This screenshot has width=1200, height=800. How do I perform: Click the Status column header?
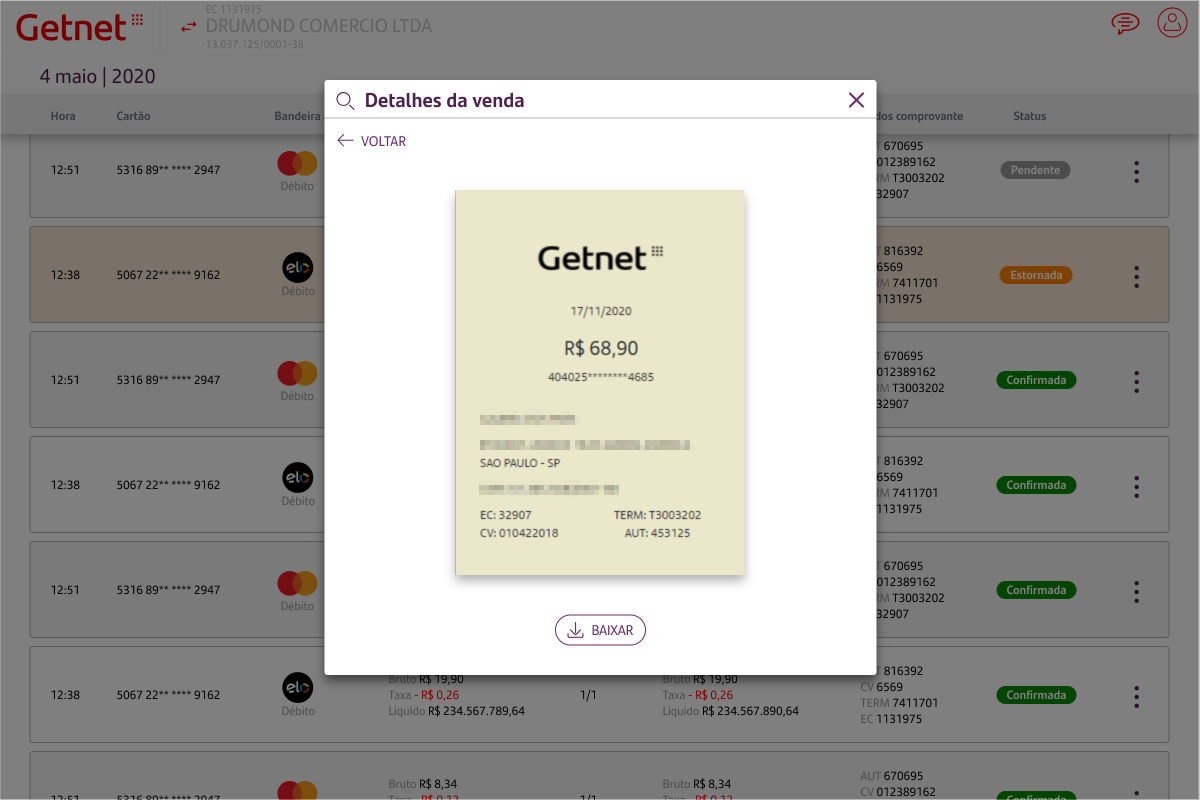(1029, 116)
